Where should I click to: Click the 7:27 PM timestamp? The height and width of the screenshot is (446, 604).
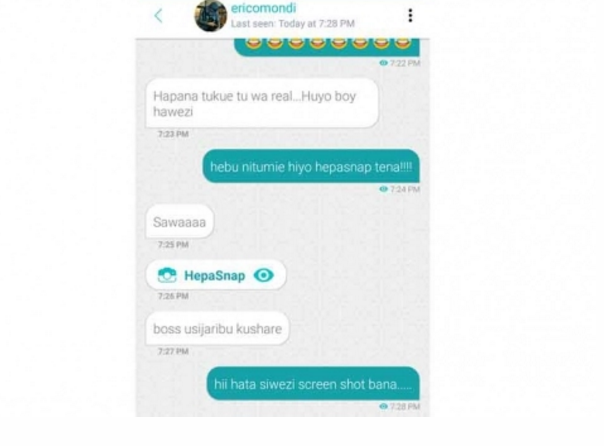173,351
